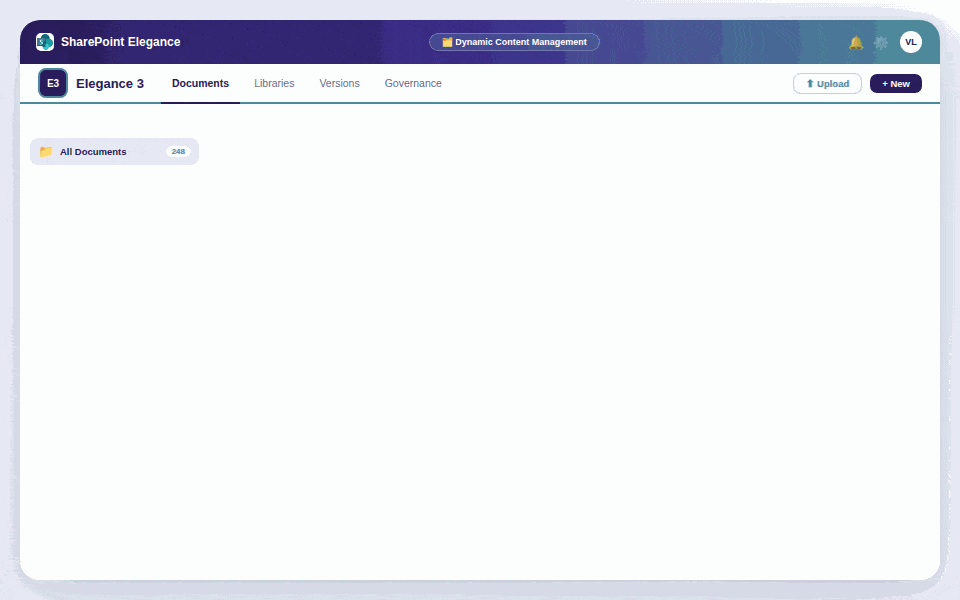This screenshot has width=960, height=600.
Task: Click the folder icon beside All Documents
Action: 46,151
